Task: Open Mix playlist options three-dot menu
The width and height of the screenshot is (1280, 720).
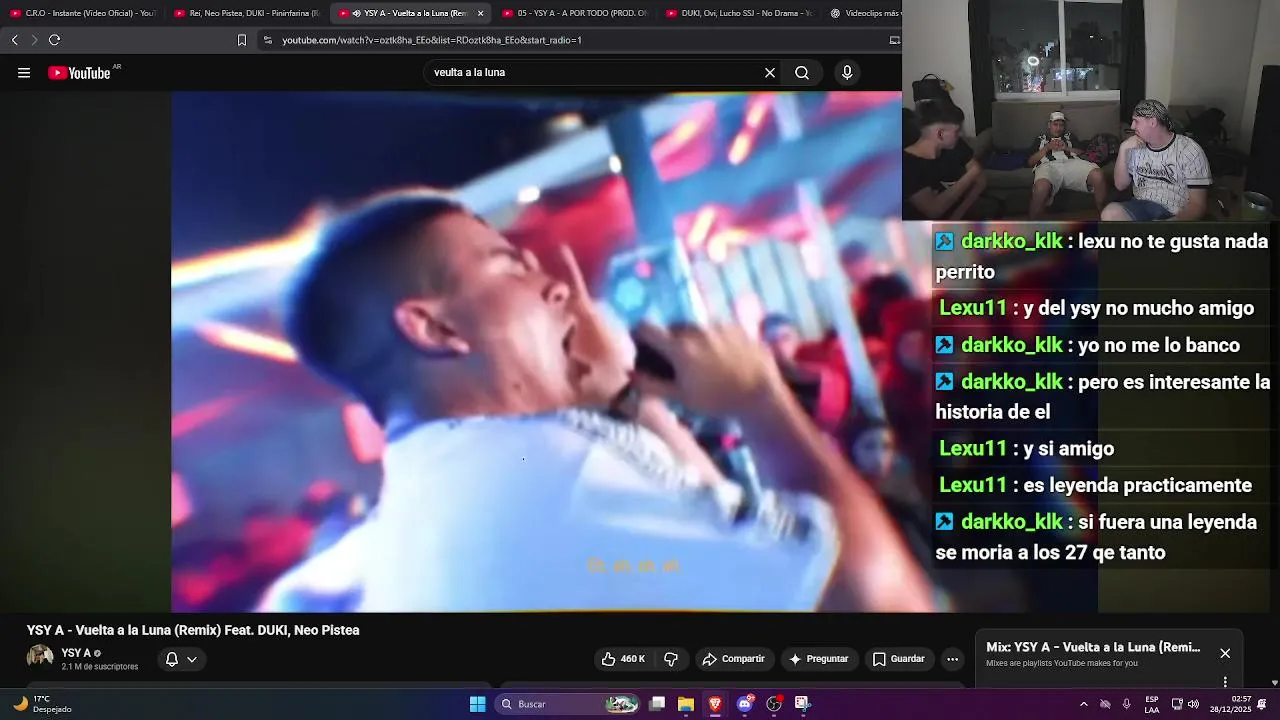Action: tap(1225, 682)
